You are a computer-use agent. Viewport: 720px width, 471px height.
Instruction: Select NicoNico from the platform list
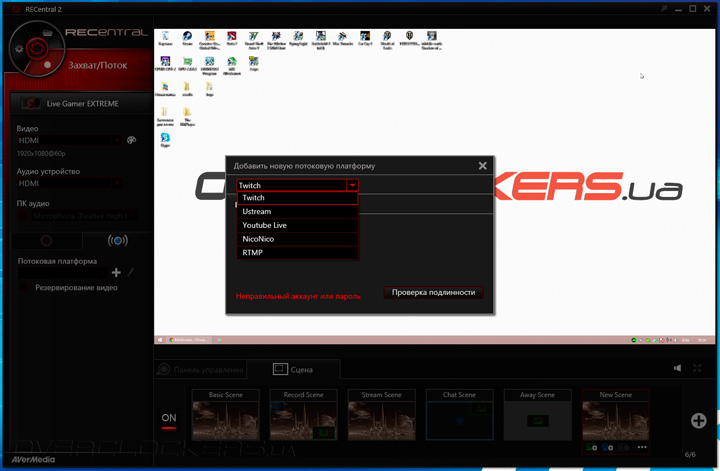(297, 239)
